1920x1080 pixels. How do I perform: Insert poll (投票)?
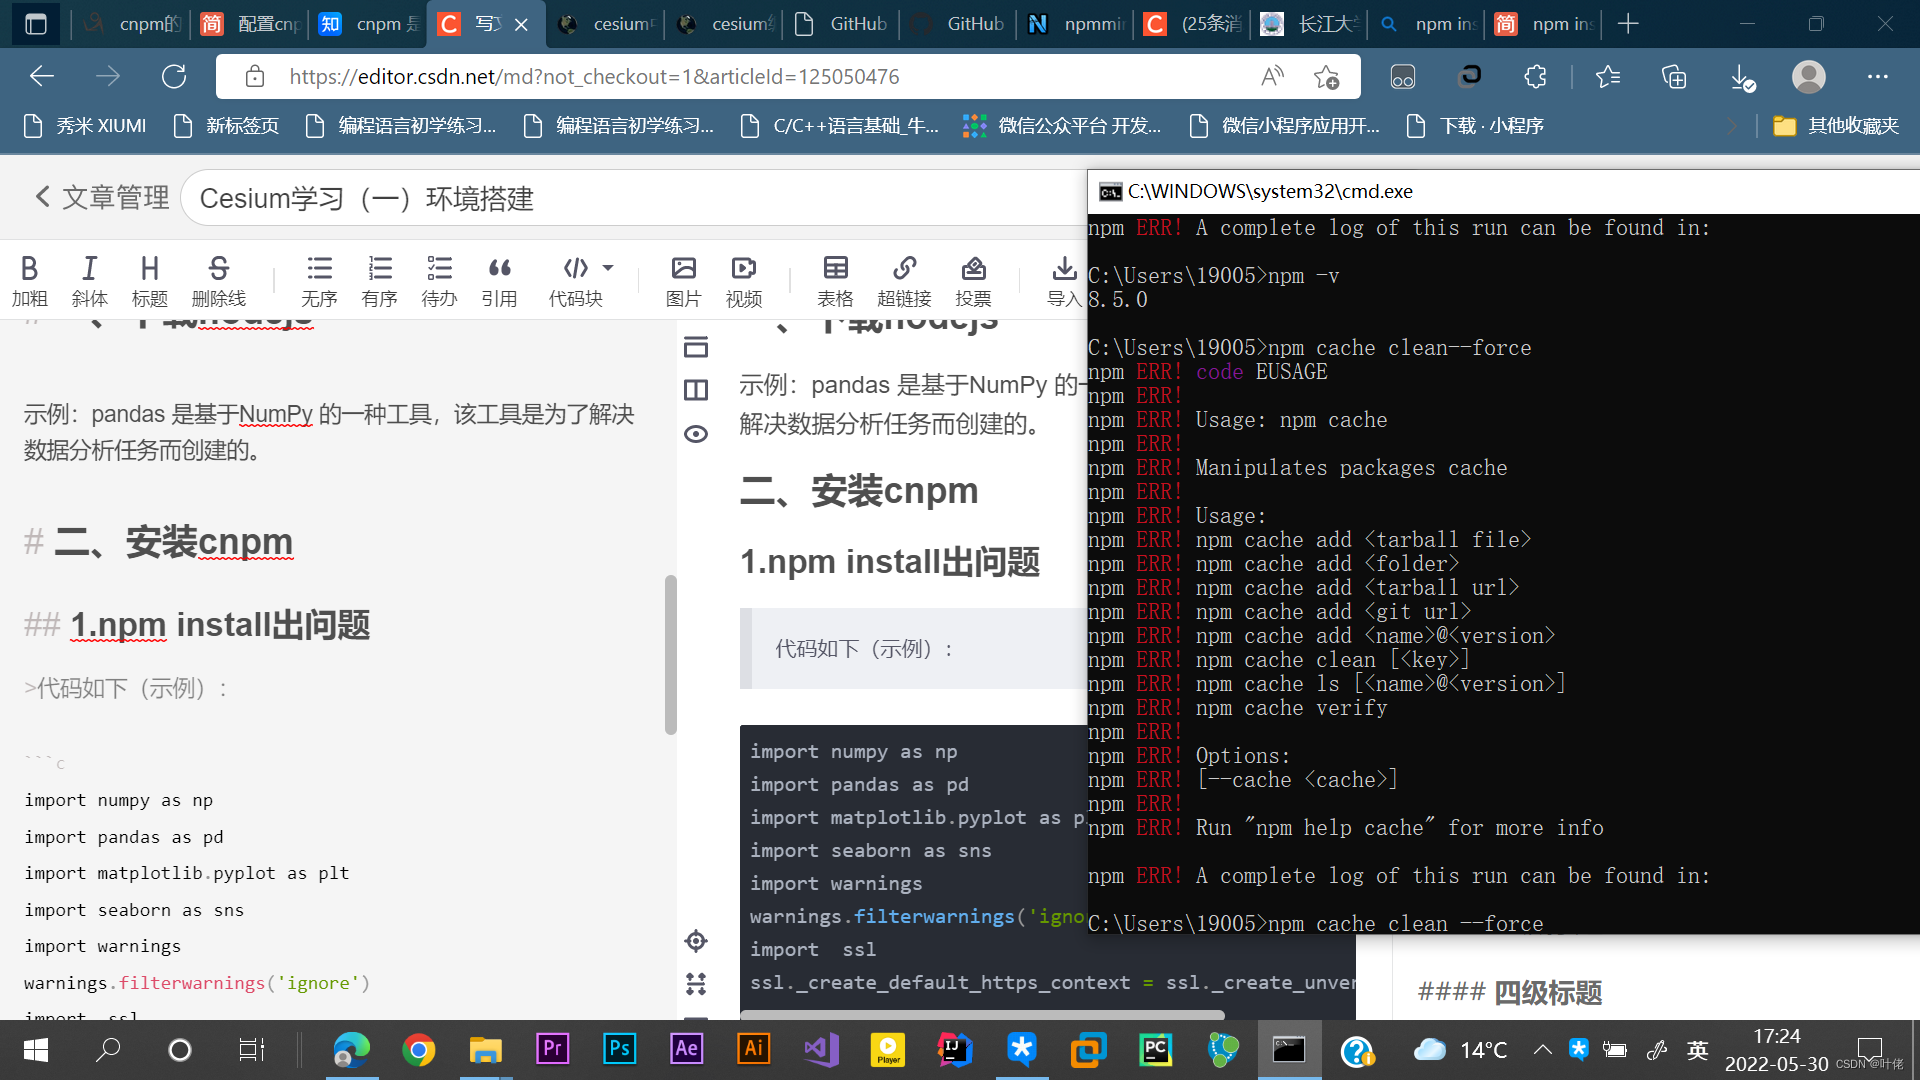[973, 280]
